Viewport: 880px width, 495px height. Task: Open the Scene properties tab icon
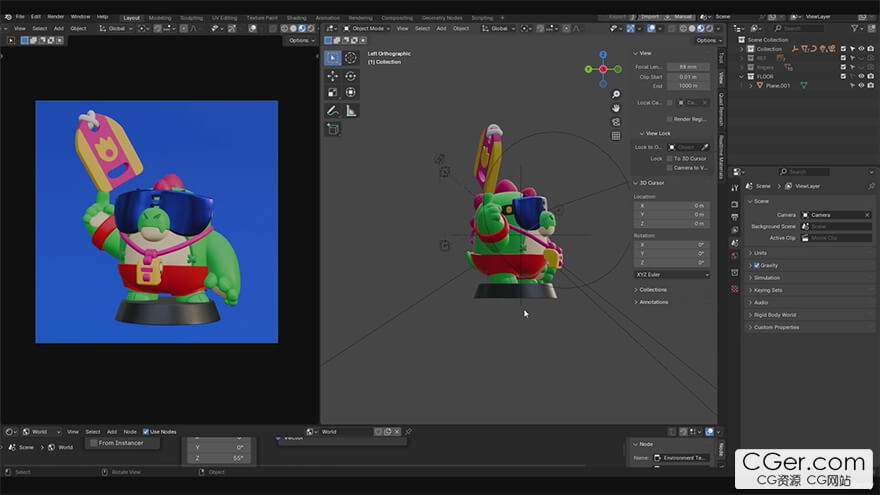click(x=735, y=243)
